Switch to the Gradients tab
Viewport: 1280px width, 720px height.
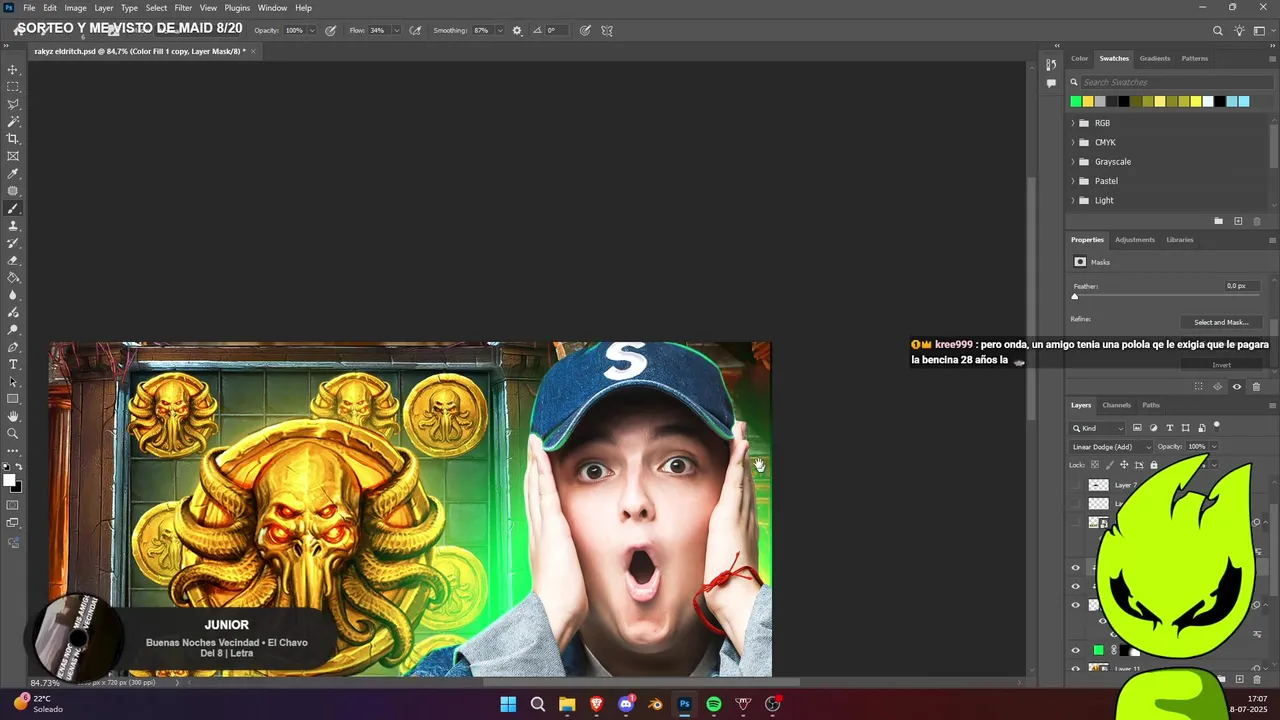pyautogui.click(x=1155, y=58)
